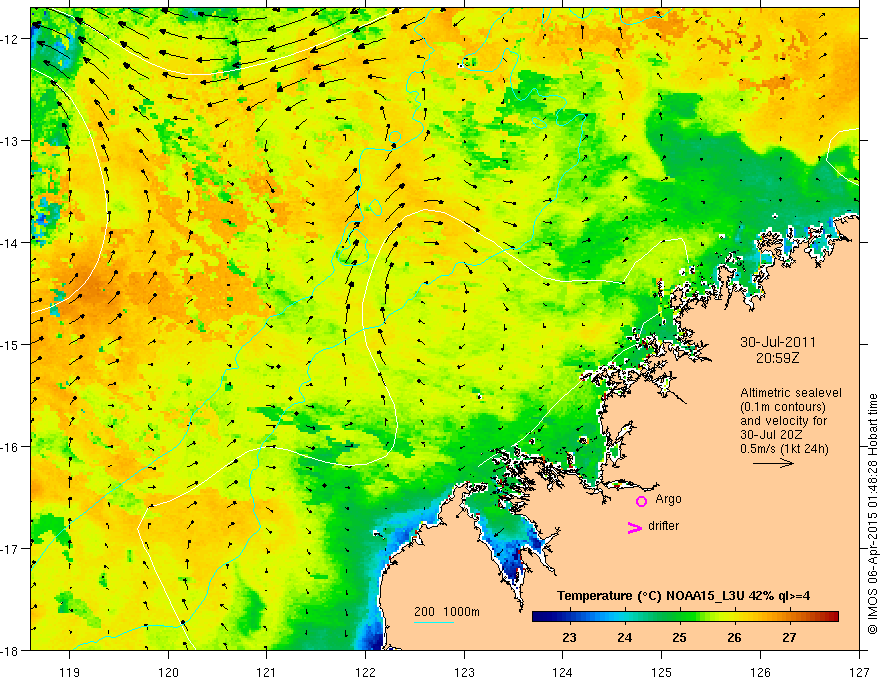Click the latitude label -18
This screenshot has height=680, width=880.
[x=10, y=650]
